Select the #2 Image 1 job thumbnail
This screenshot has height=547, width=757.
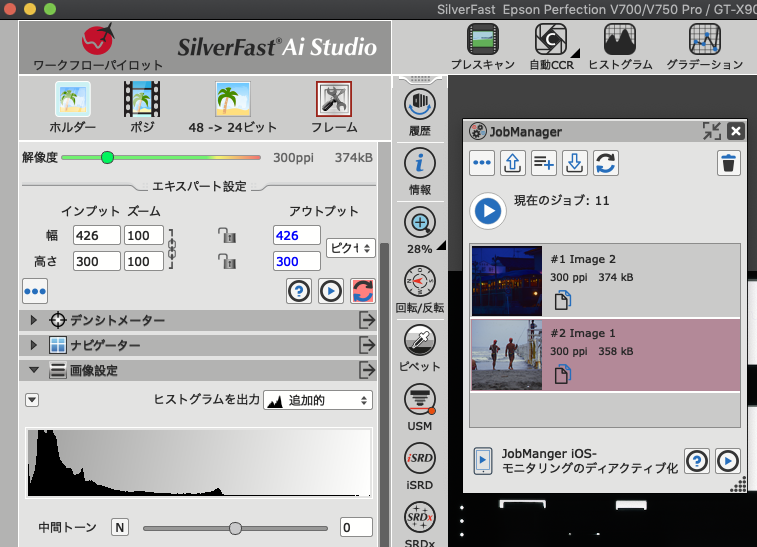tap(507, 355)
